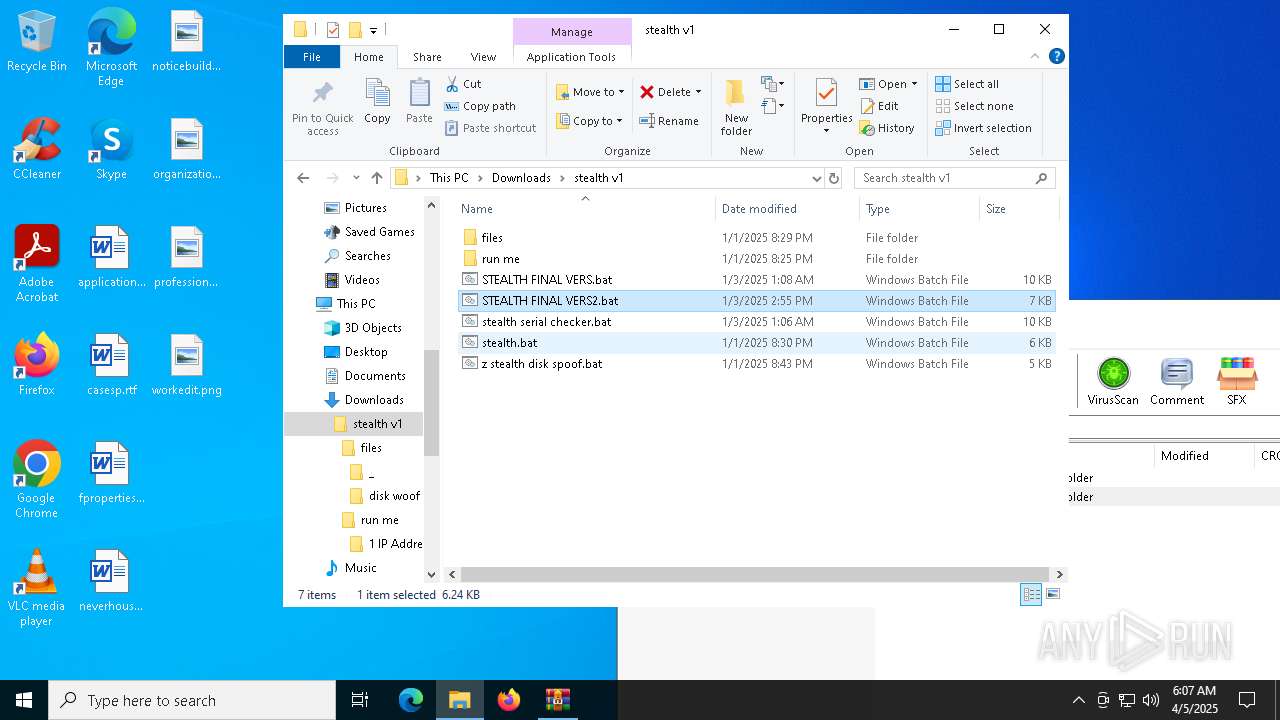1280x720 pixels.
Task: Expand the Open button dropdown
Action: [x=914, y=84]
